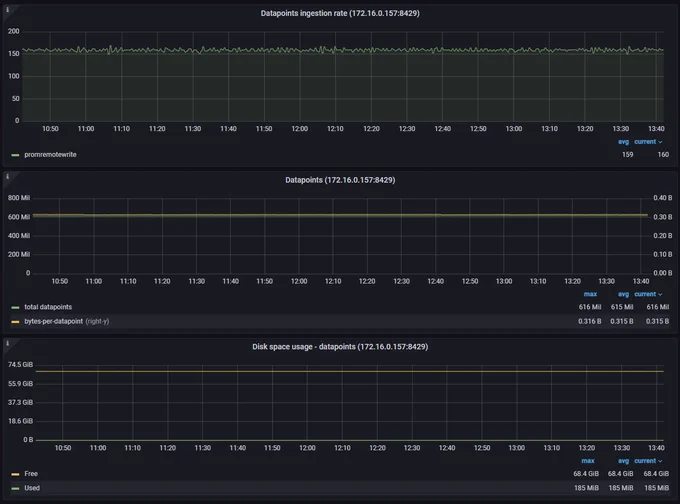Click the Free series yellow color swatch
The height and width of the screenshot is (504, 680).
(15, 474)
